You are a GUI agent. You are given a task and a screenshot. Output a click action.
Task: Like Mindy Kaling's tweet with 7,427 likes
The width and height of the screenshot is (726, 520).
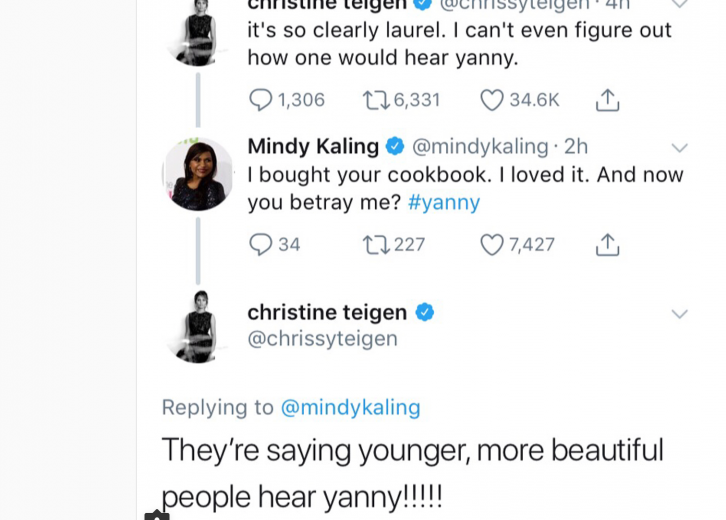click(492, 244)
